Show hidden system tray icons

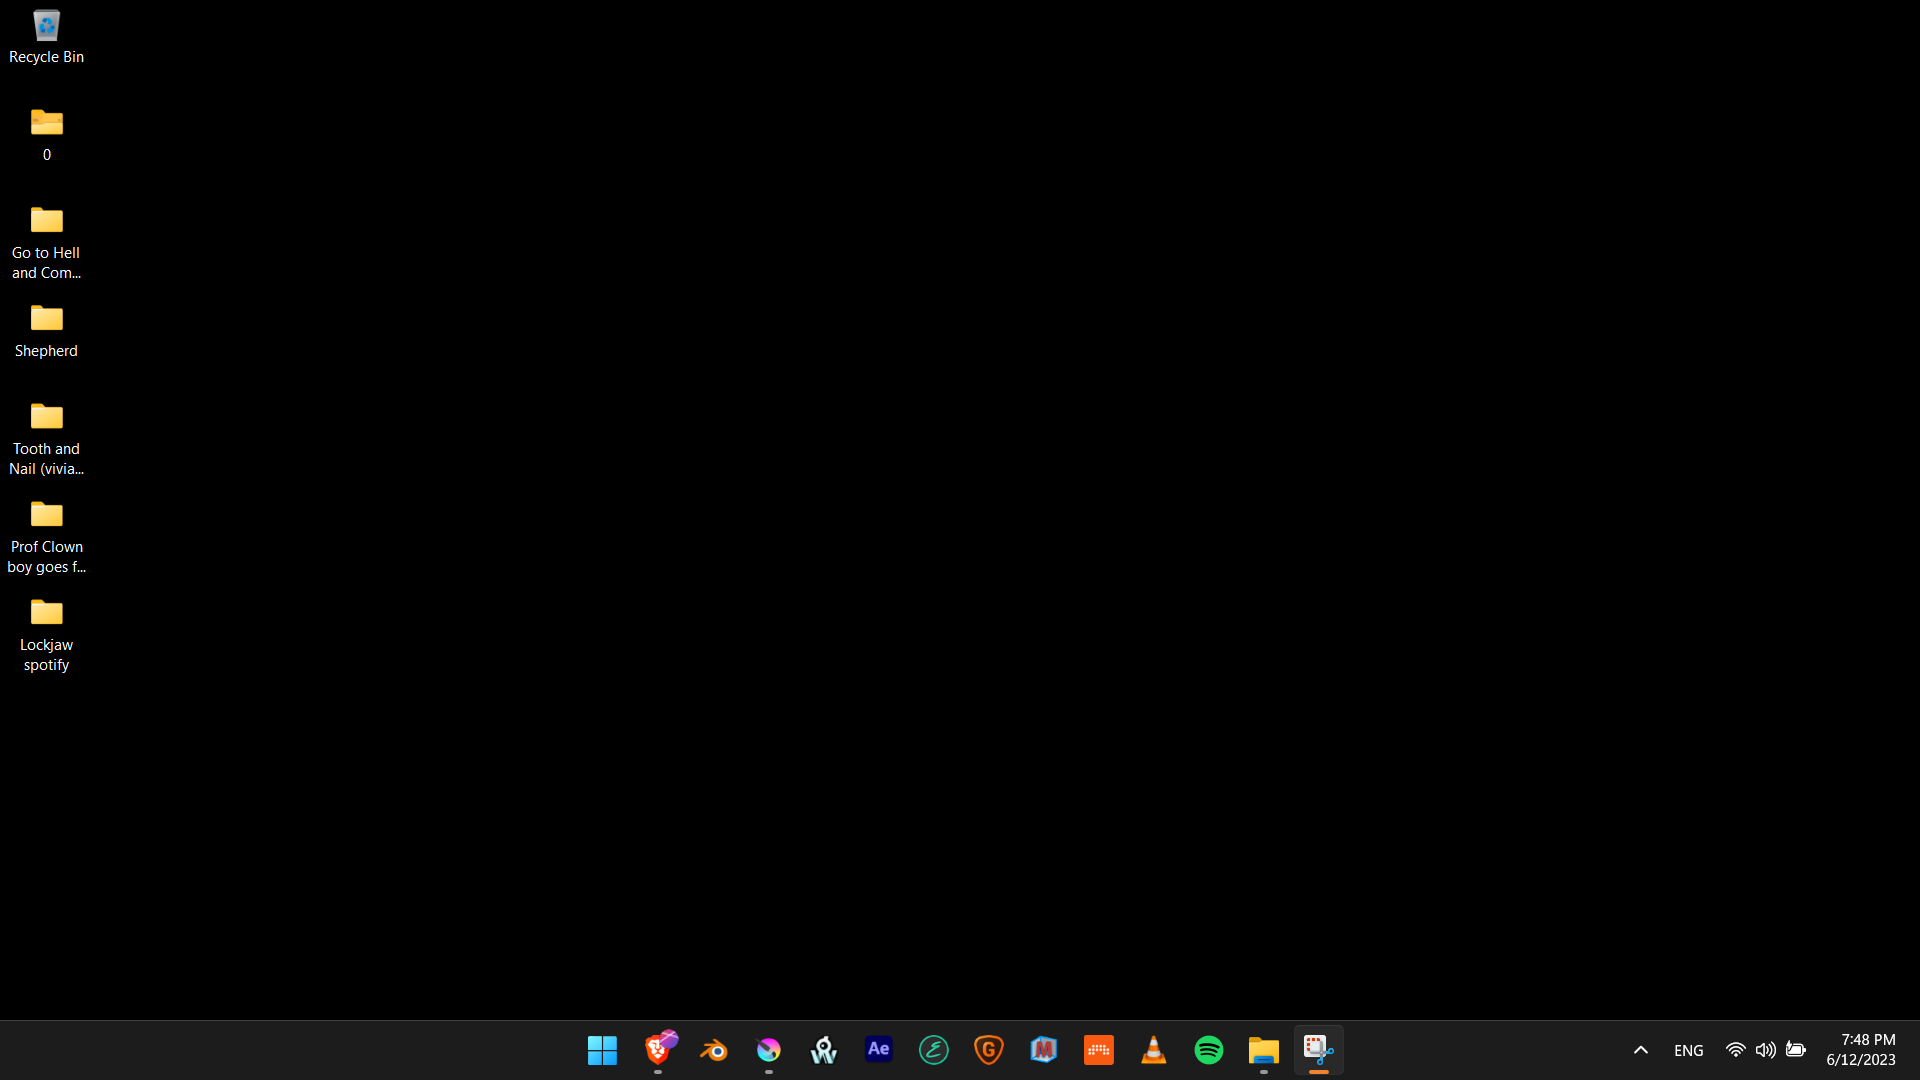pos(1640,1050)
